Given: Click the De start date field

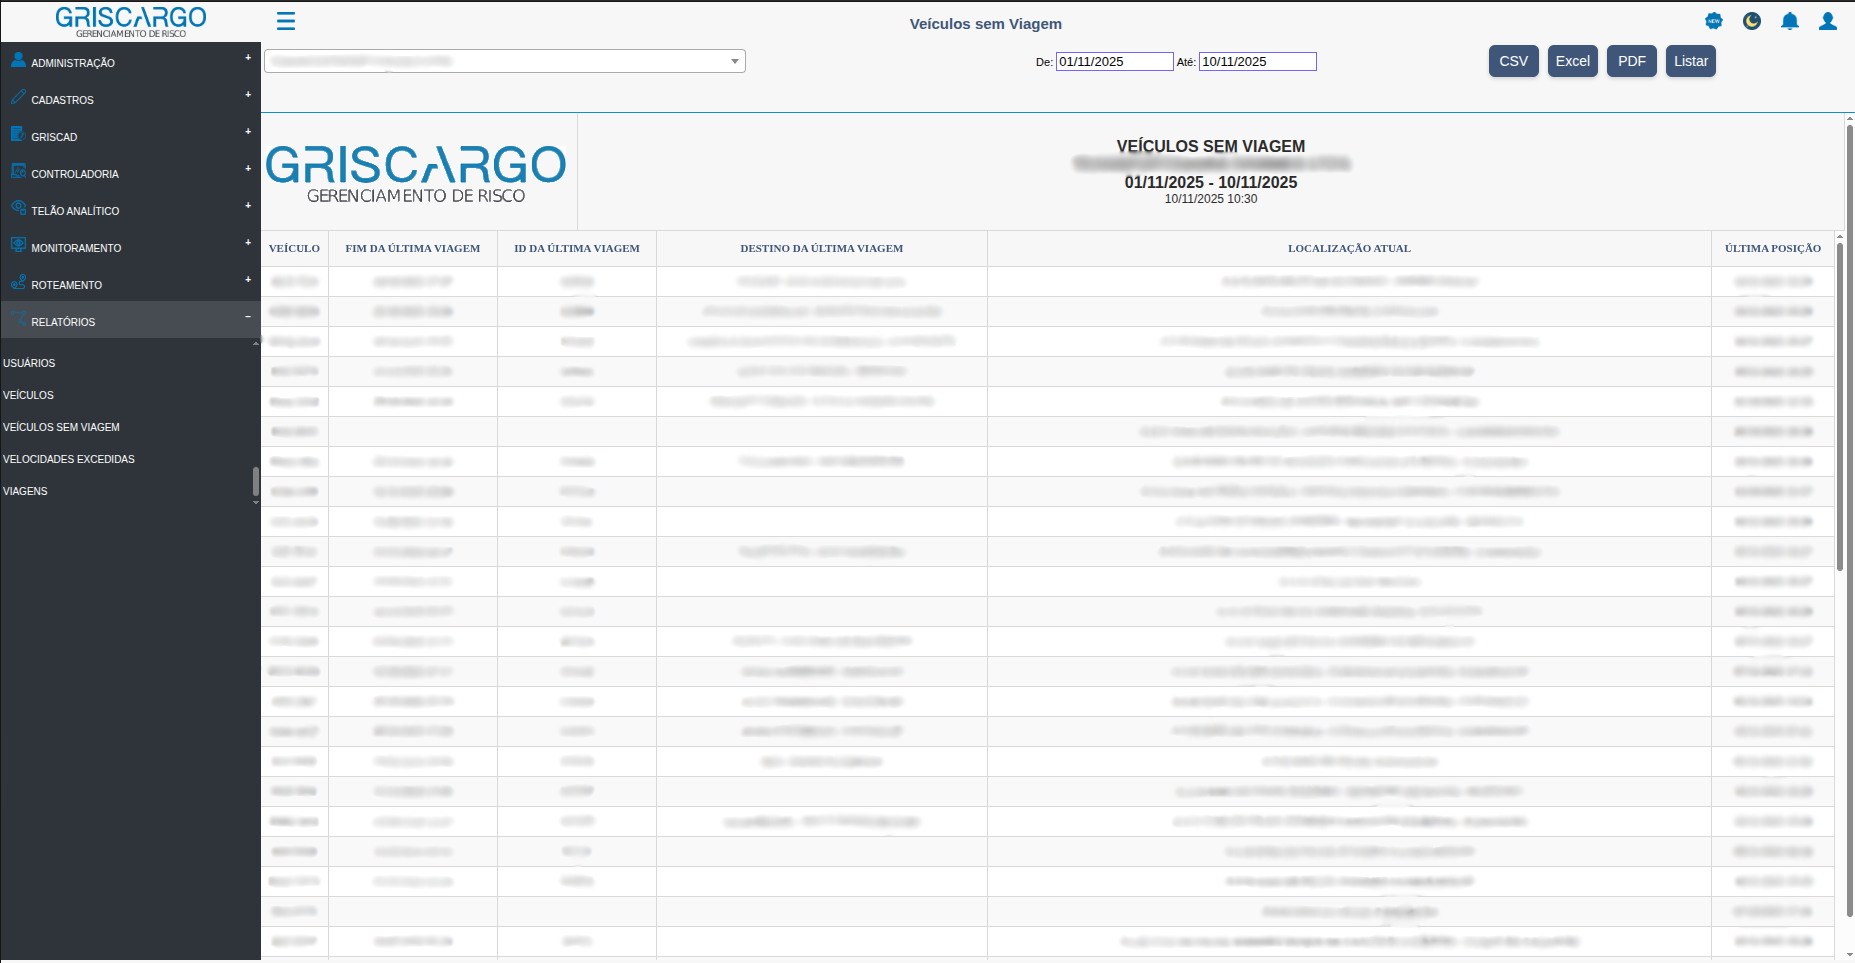Looking at the screenshot, I should (x=1114, y=62).
